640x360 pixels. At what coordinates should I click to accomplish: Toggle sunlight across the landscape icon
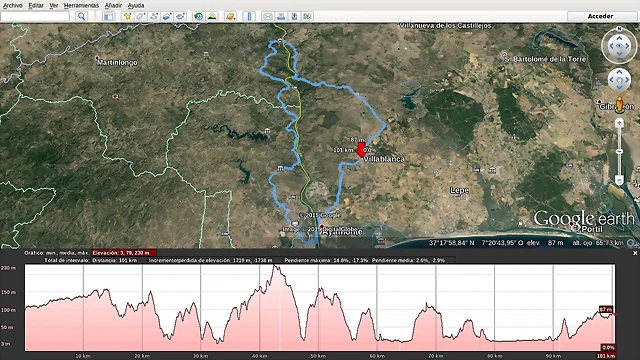(x=212, y=16)
